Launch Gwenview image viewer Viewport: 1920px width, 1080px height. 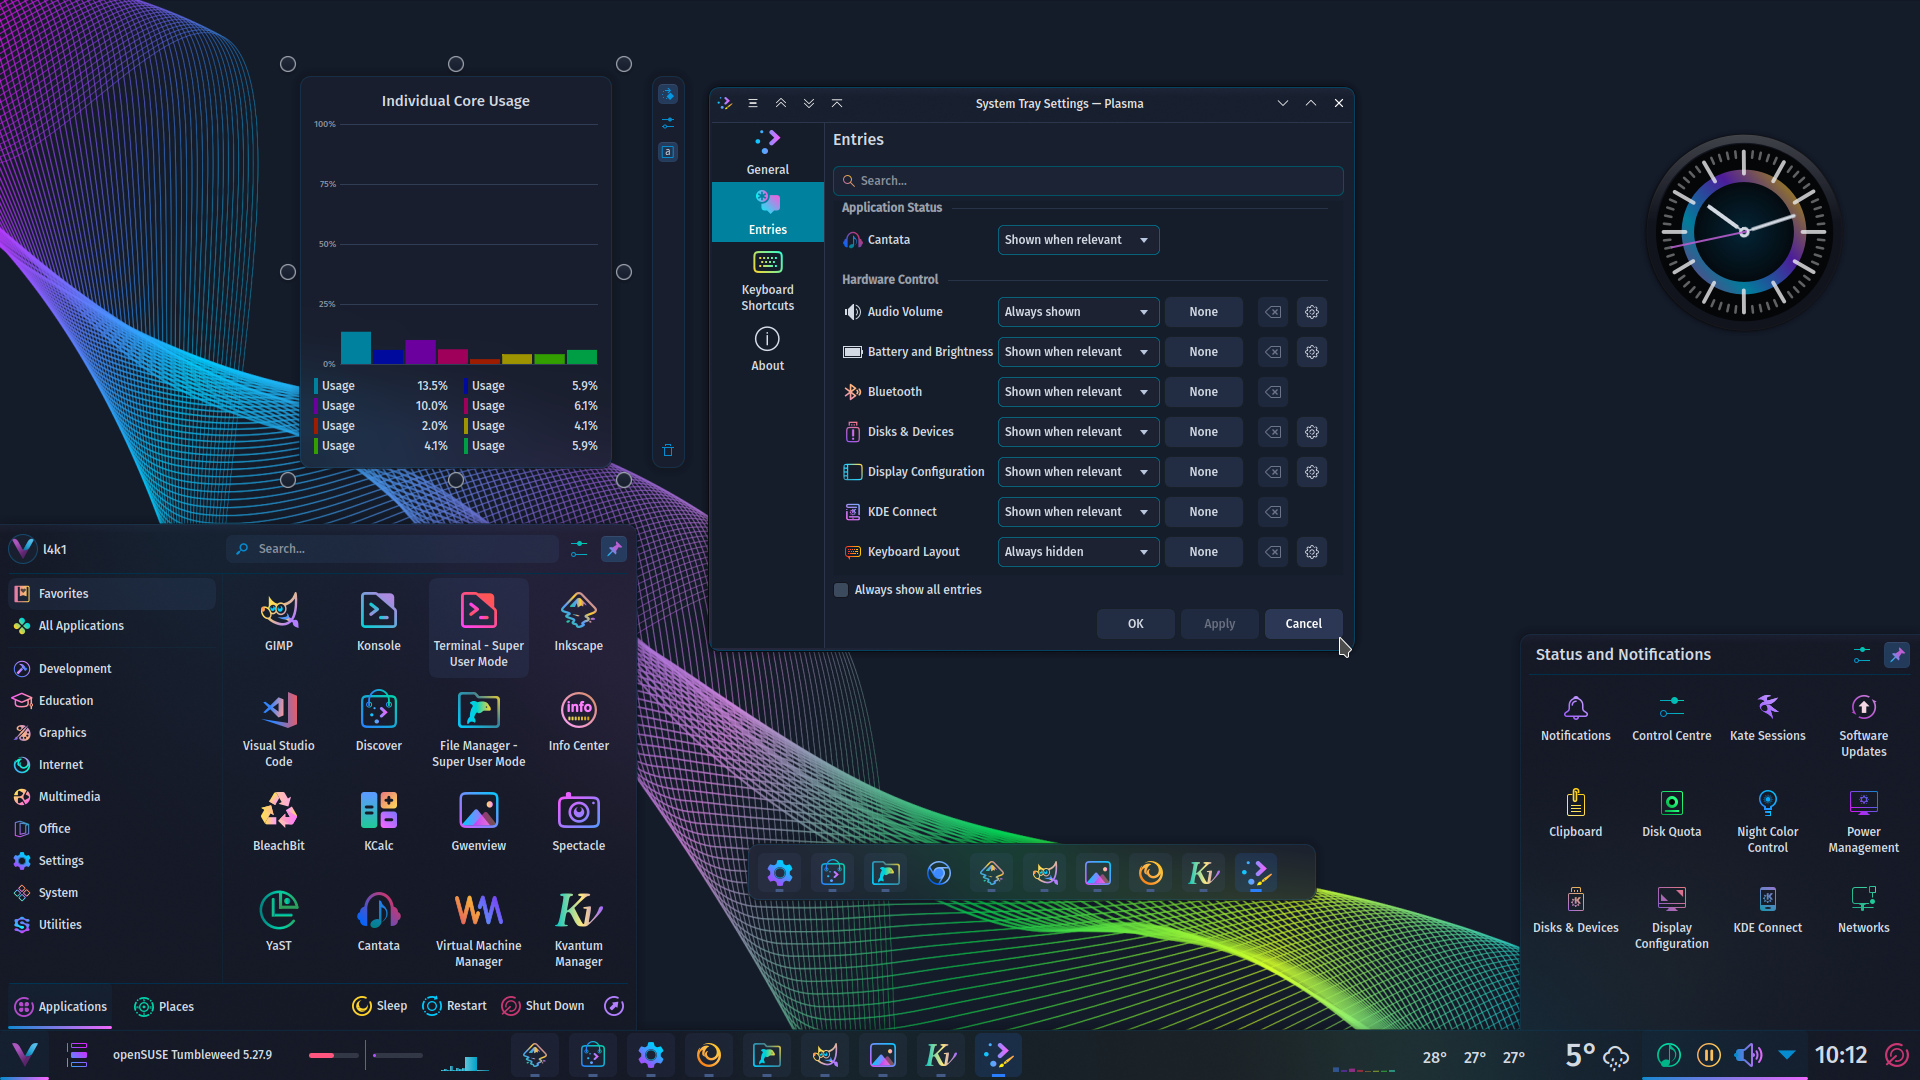pyautogui.click(x=479, y=822)
